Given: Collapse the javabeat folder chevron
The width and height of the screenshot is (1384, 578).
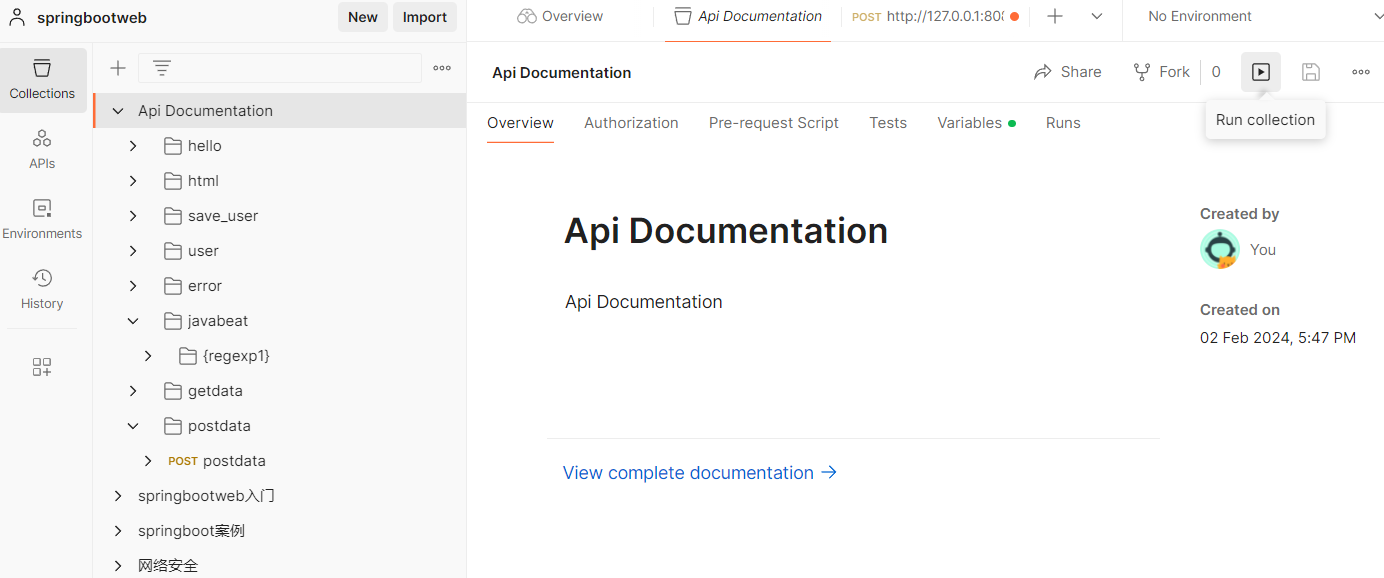Looking at the screenshot, I should (133, 321).
